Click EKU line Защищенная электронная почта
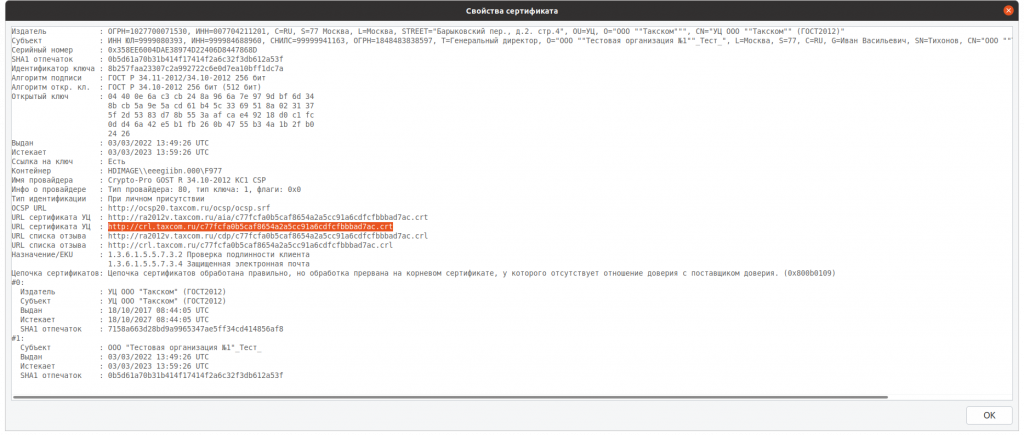This screenshot has height=436, width=1024. [208, 264]
